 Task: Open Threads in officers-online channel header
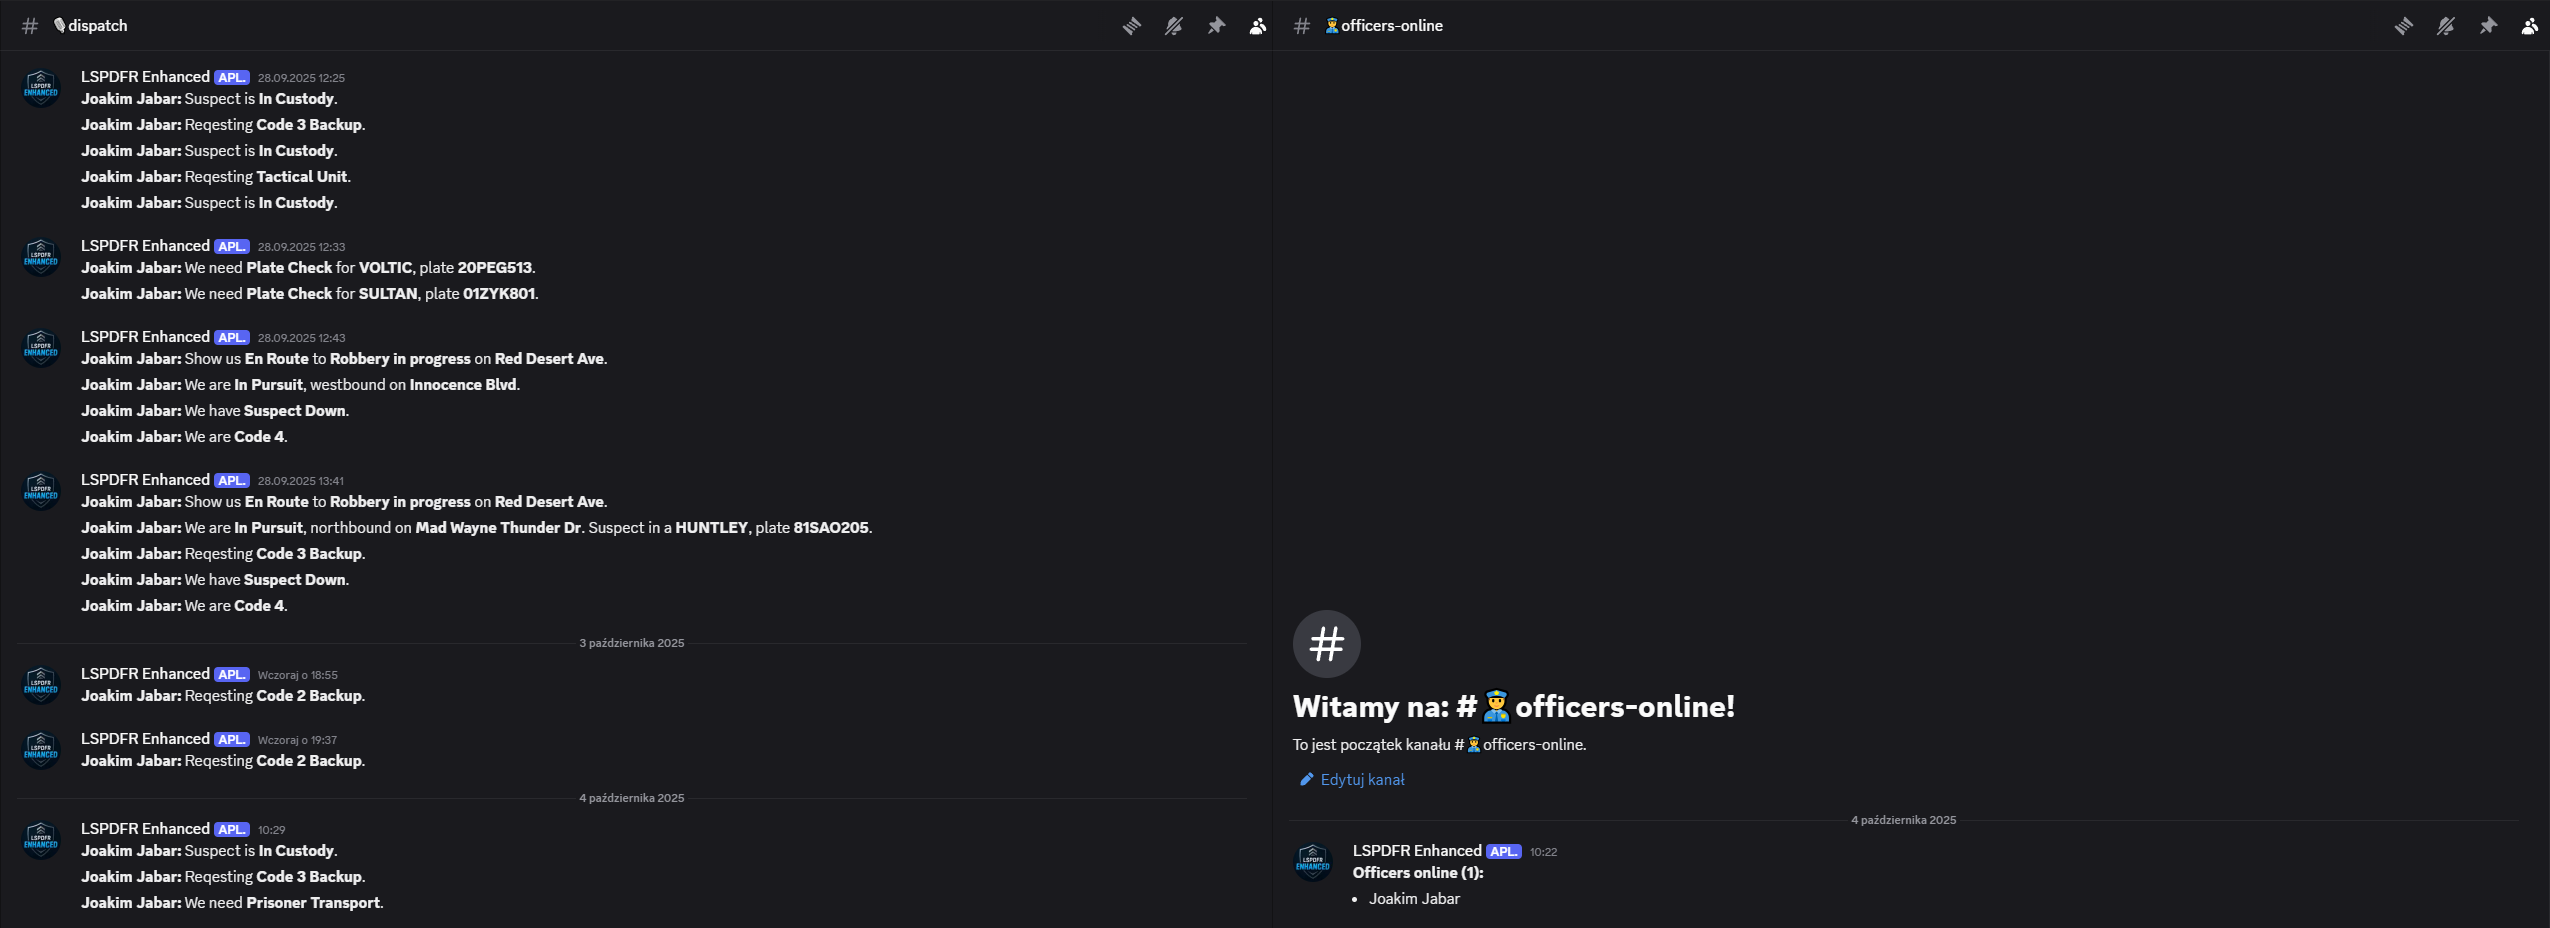coord(2404,26)
